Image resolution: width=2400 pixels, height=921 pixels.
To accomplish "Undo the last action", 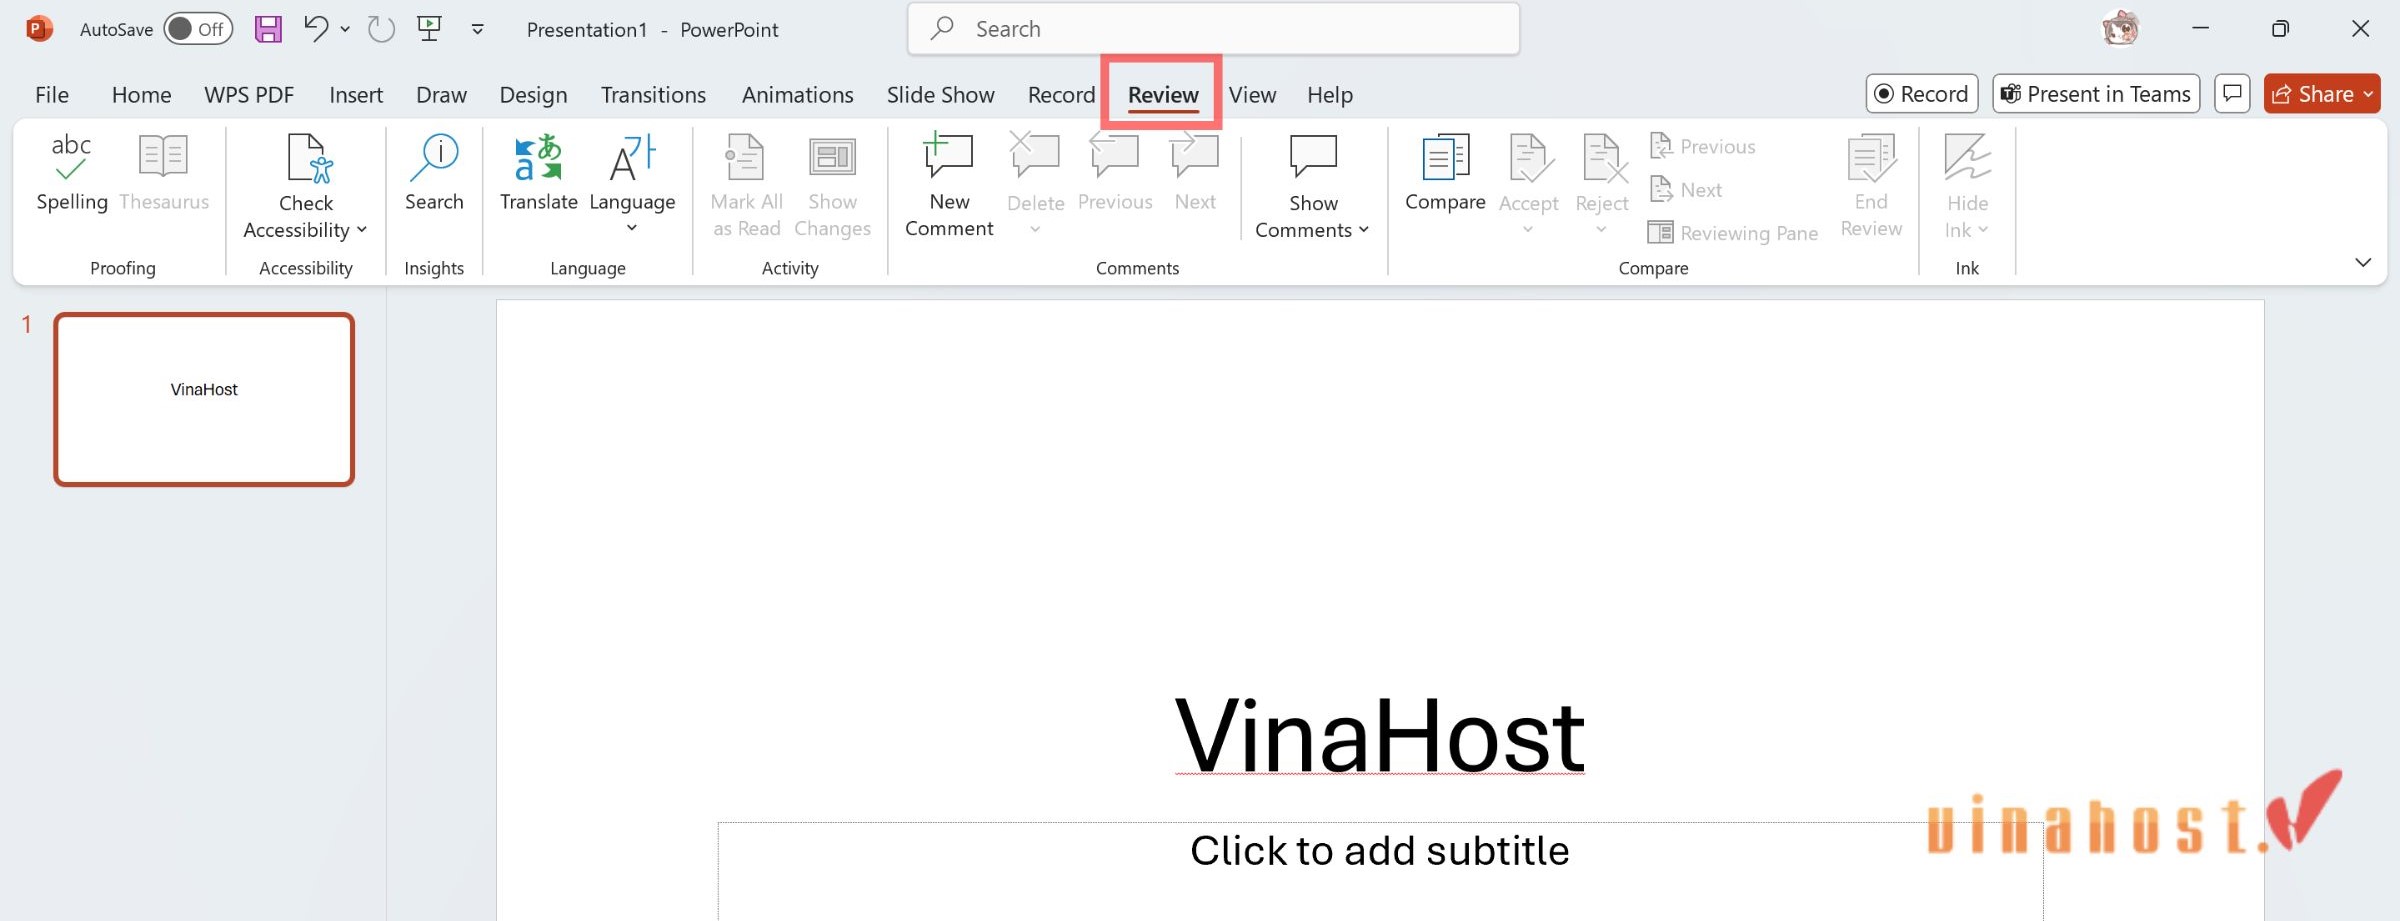I will coord(316,29).
